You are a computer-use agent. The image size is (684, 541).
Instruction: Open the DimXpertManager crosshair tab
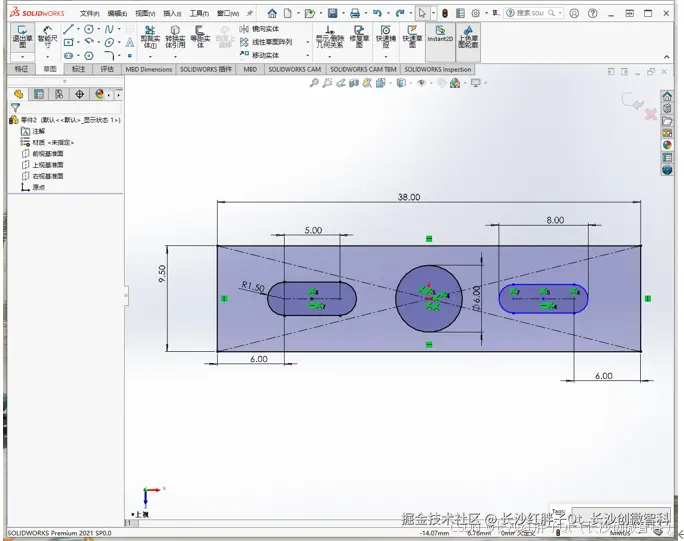[79, 94]
